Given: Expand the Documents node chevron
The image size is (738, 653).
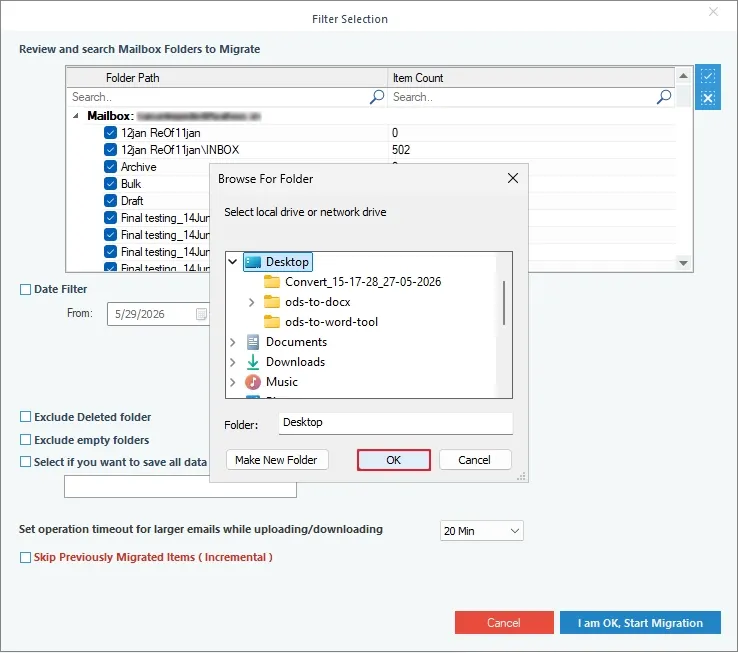Looking at the screenshot, I should tap(233, 342).
